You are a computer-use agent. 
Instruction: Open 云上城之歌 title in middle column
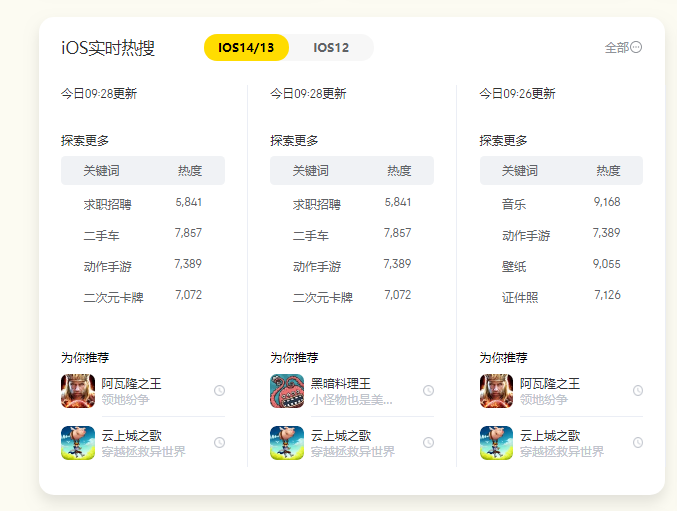[341, 435]
